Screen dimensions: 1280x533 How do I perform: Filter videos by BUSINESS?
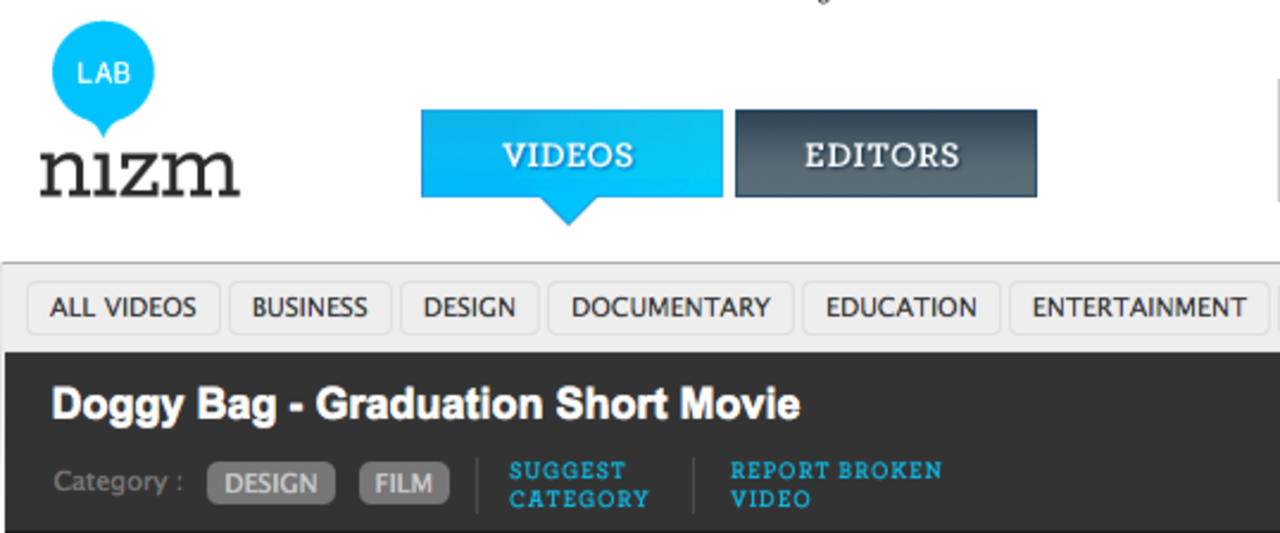click(310, 307)
